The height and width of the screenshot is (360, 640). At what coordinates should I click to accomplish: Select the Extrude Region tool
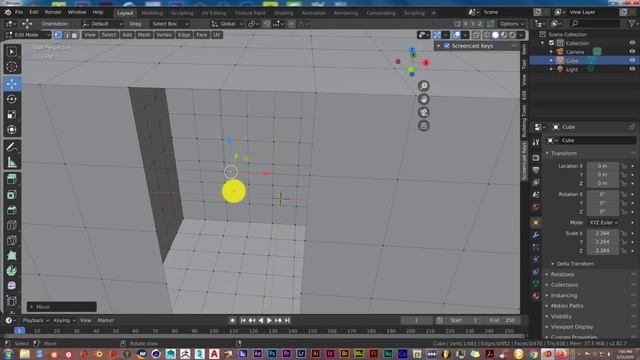12,179
